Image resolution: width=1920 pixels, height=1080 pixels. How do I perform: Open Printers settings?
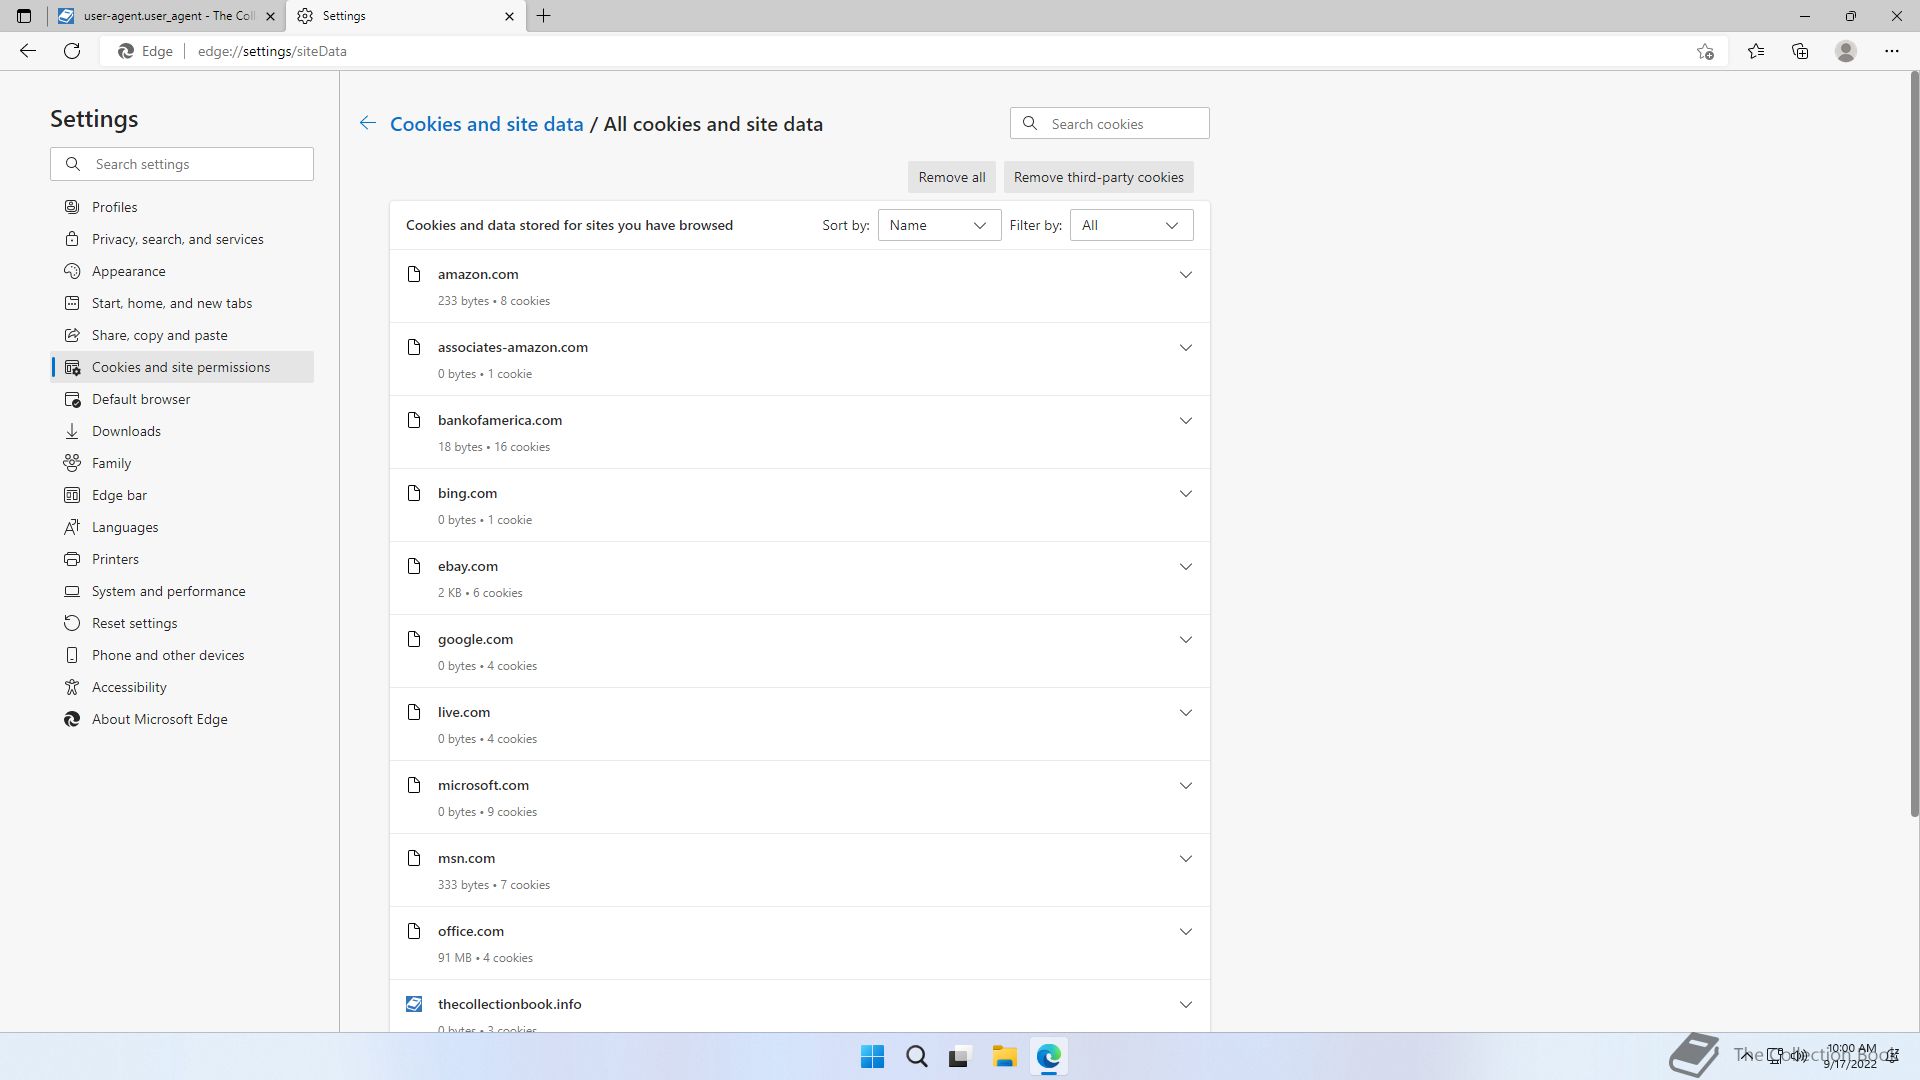(x=182, y=559)
